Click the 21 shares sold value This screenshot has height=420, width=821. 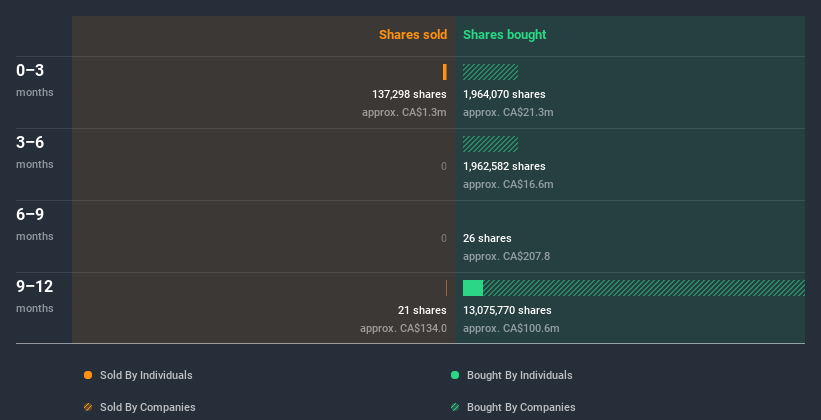coord(422,310)
